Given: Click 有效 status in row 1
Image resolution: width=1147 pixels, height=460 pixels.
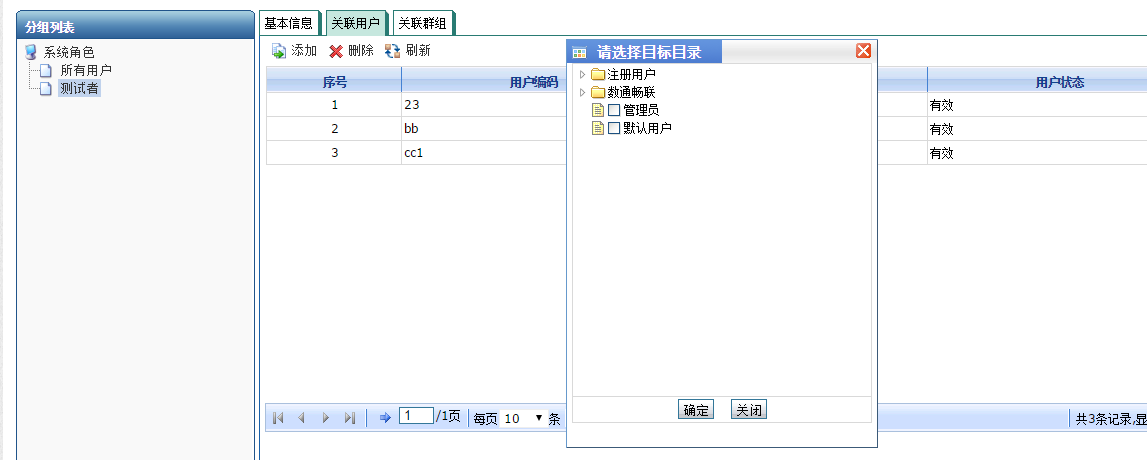Looking at the screenshot, I should click(941, 105).
